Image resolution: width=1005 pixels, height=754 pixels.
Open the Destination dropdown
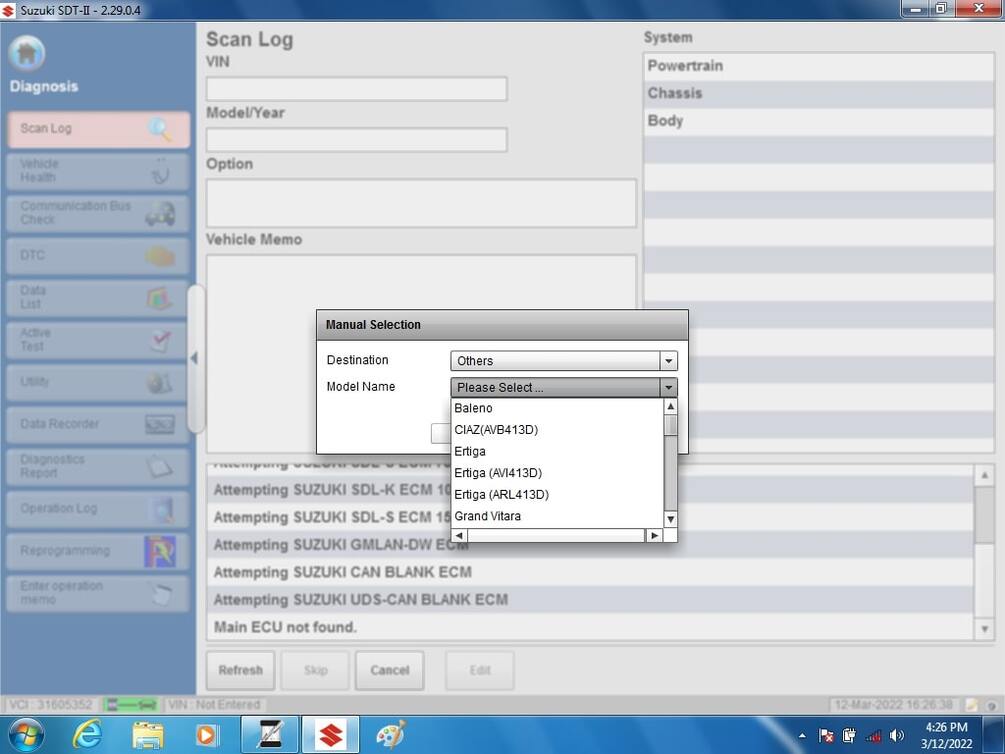pyautogui.click(x=668, y=360)
